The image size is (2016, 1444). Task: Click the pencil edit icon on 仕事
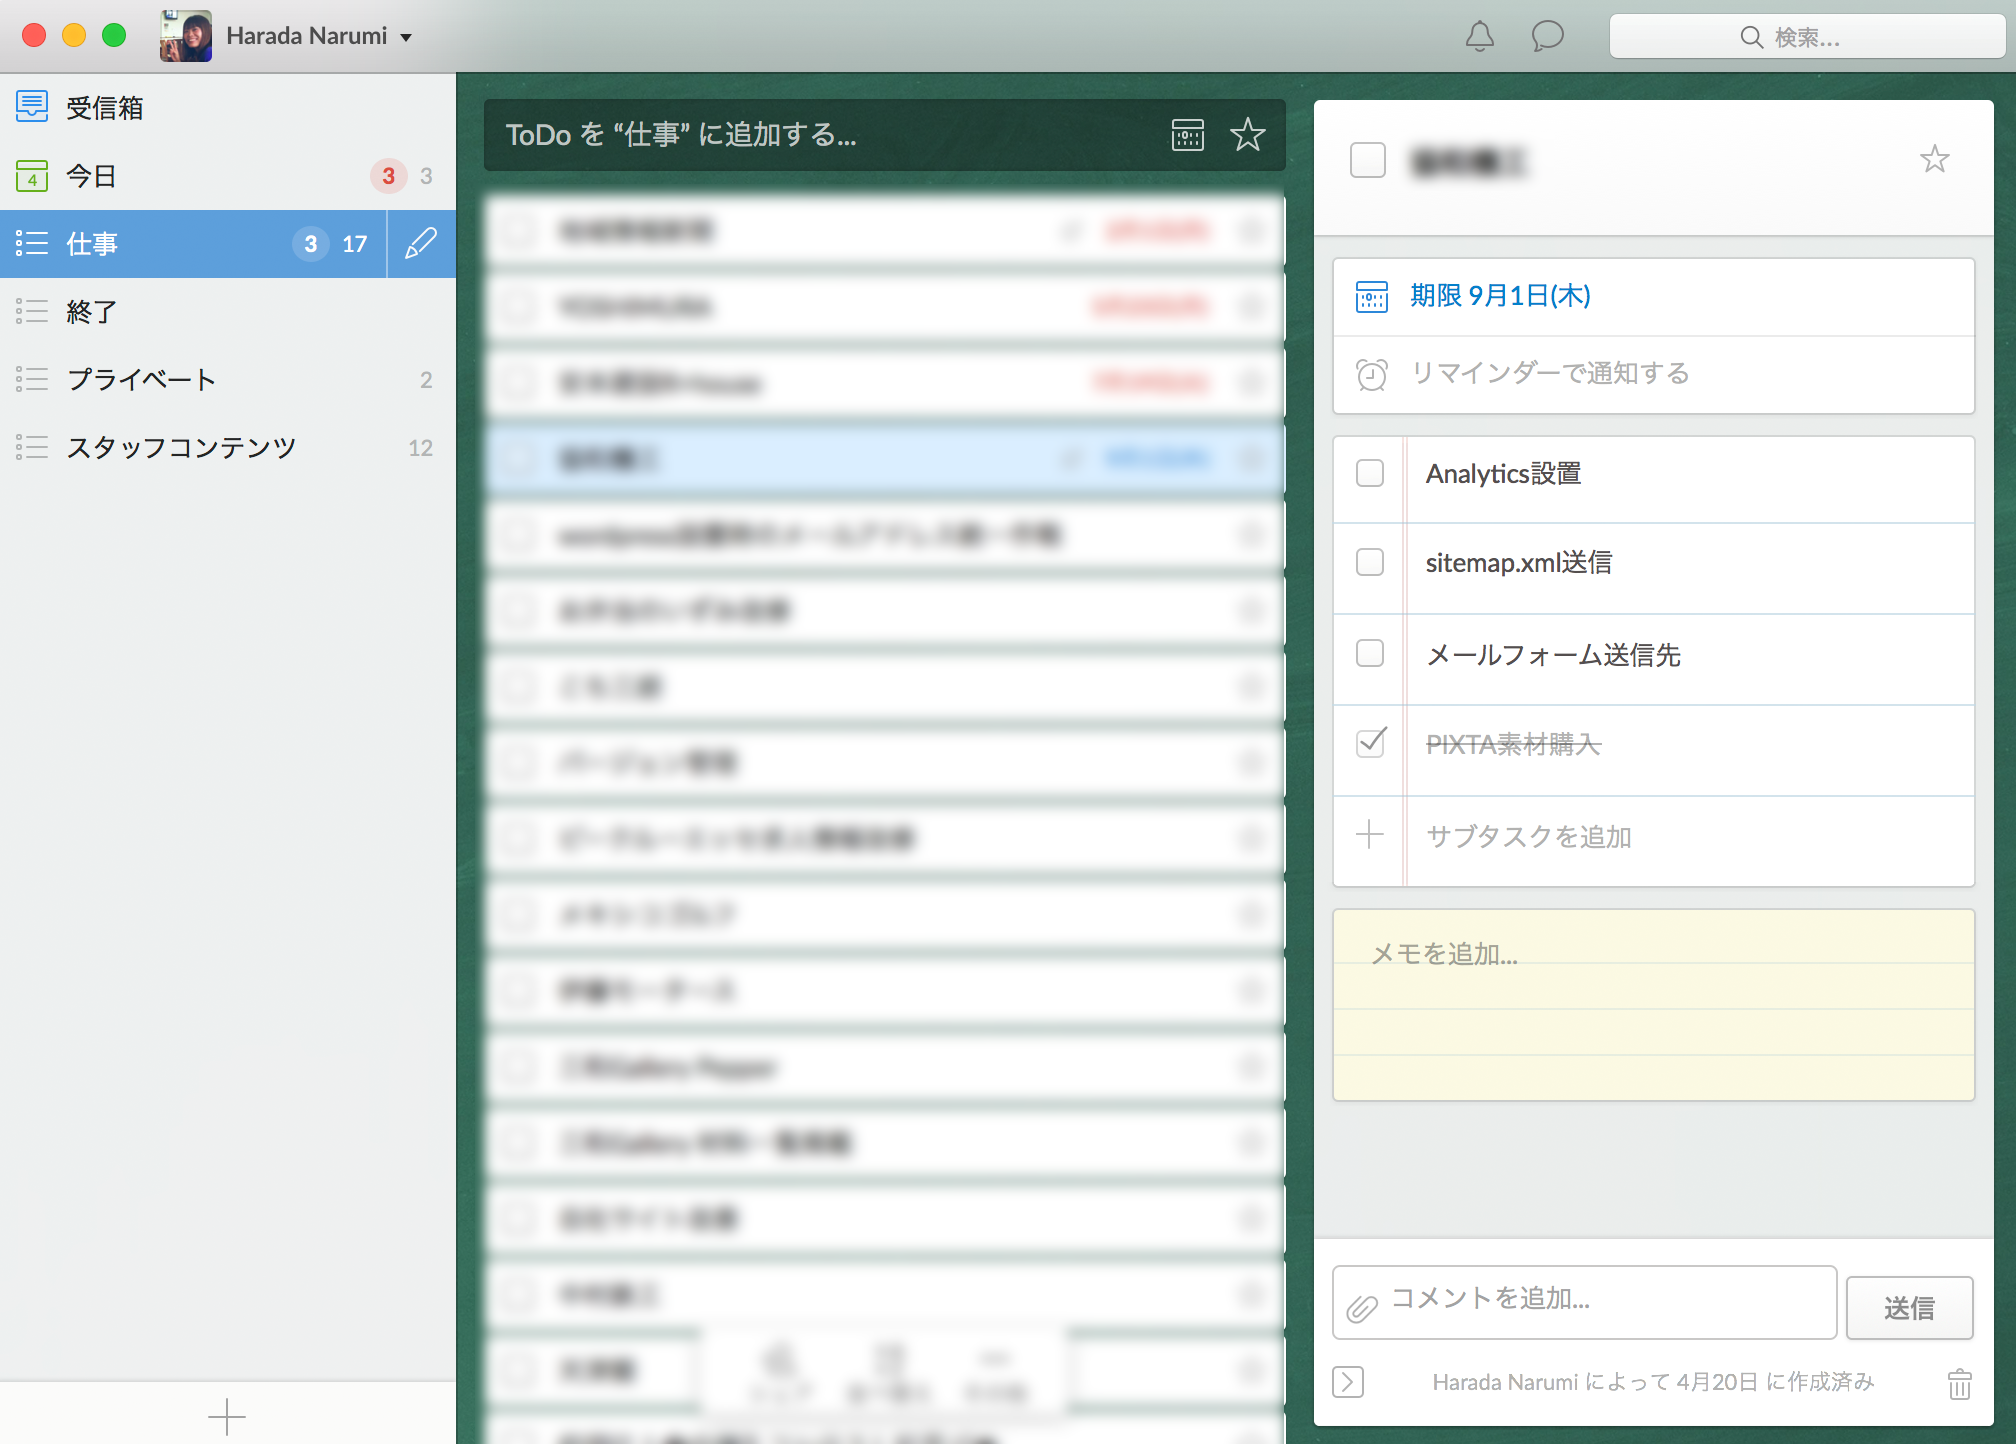pyautogui.click(x=421, y=243)
